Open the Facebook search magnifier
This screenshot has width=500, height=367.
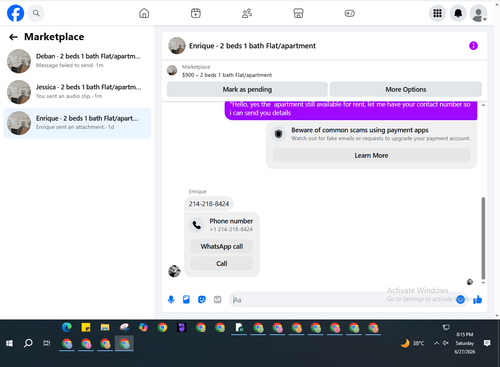36,13
